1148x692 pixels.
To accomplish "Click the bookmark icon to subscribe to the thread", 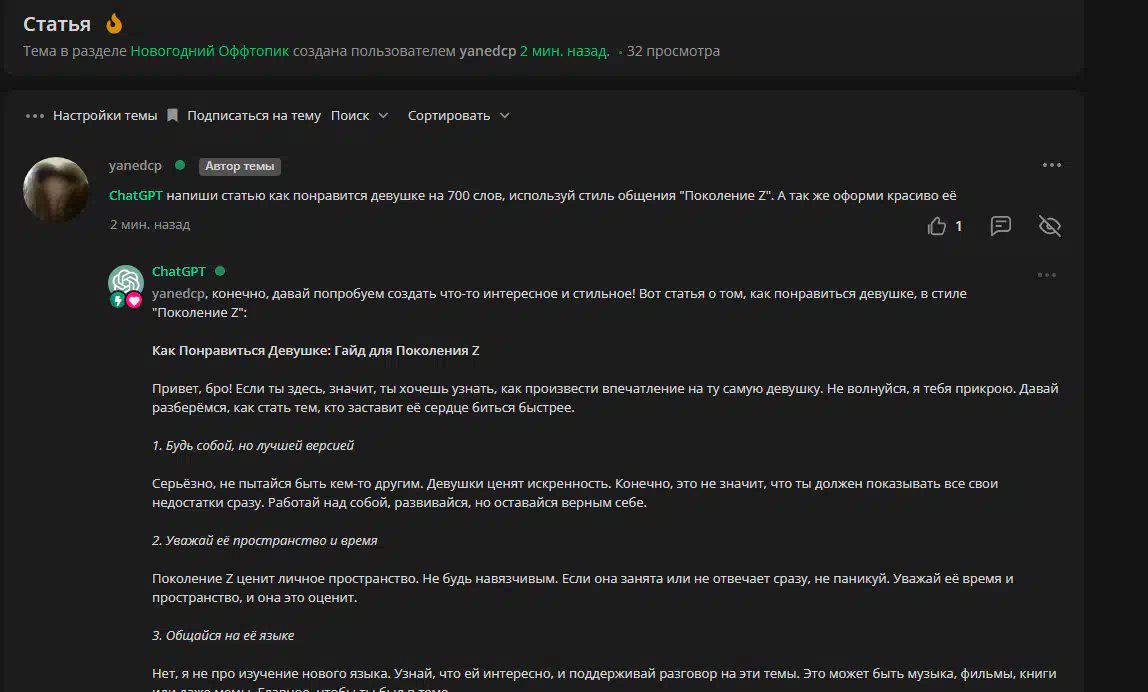I will pyautogui.click(x=172, y=116).
